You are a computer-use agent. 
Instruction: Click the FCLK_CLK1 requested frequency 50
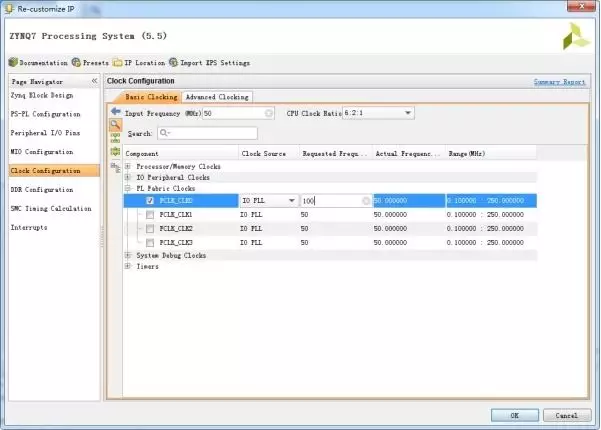(x=304, y=215)
